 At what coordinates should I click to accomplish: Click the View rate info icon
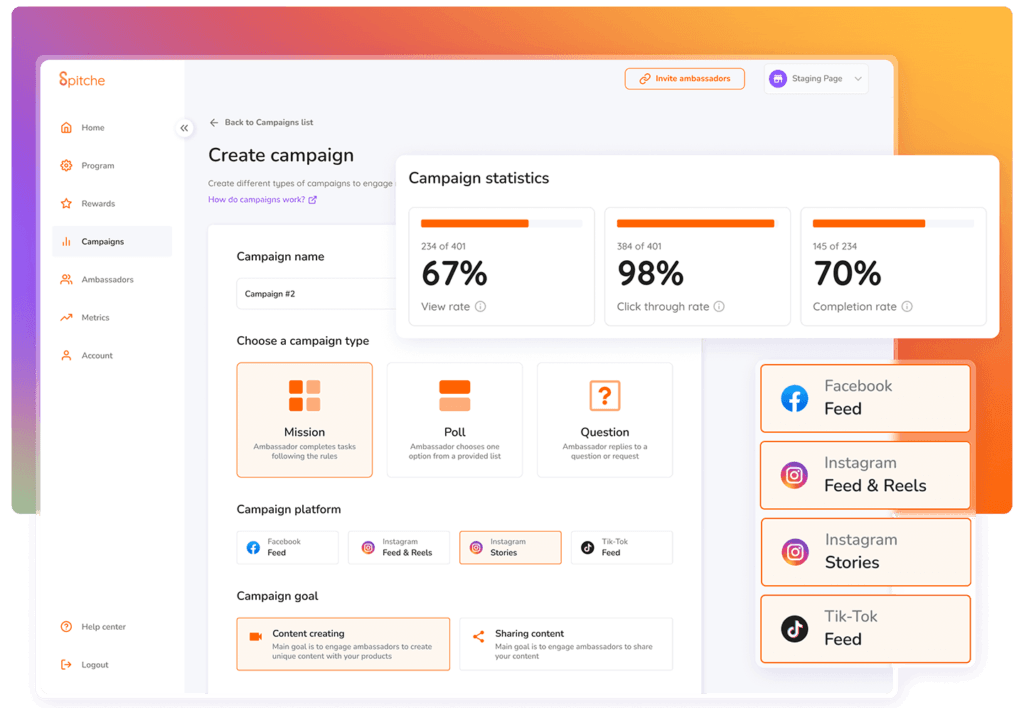pyautogui.click(x=481, y=306)
